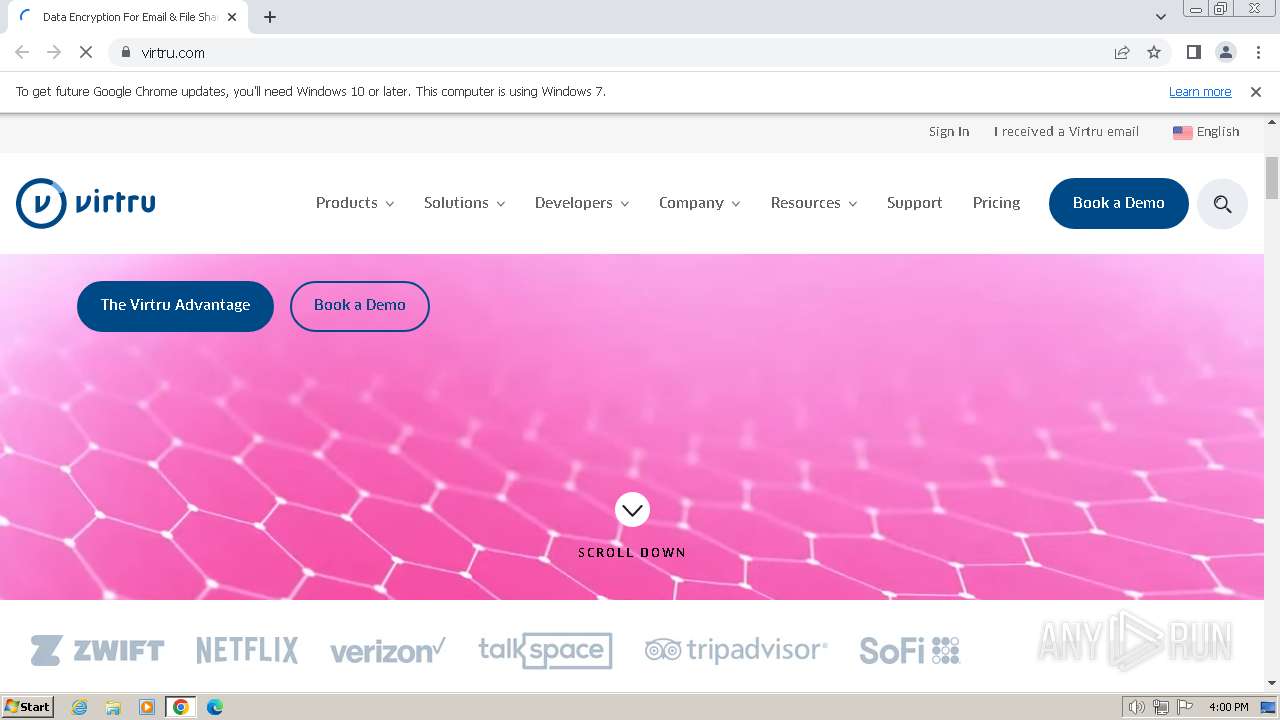Share this page icon
Viewport: 1280px width, 720px height.
point(1122,52)
